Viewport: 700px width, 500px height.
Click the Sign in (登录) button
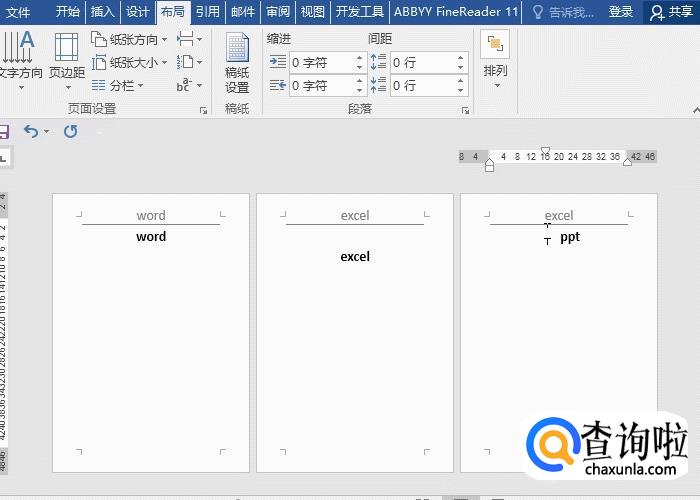pos(621,12)
